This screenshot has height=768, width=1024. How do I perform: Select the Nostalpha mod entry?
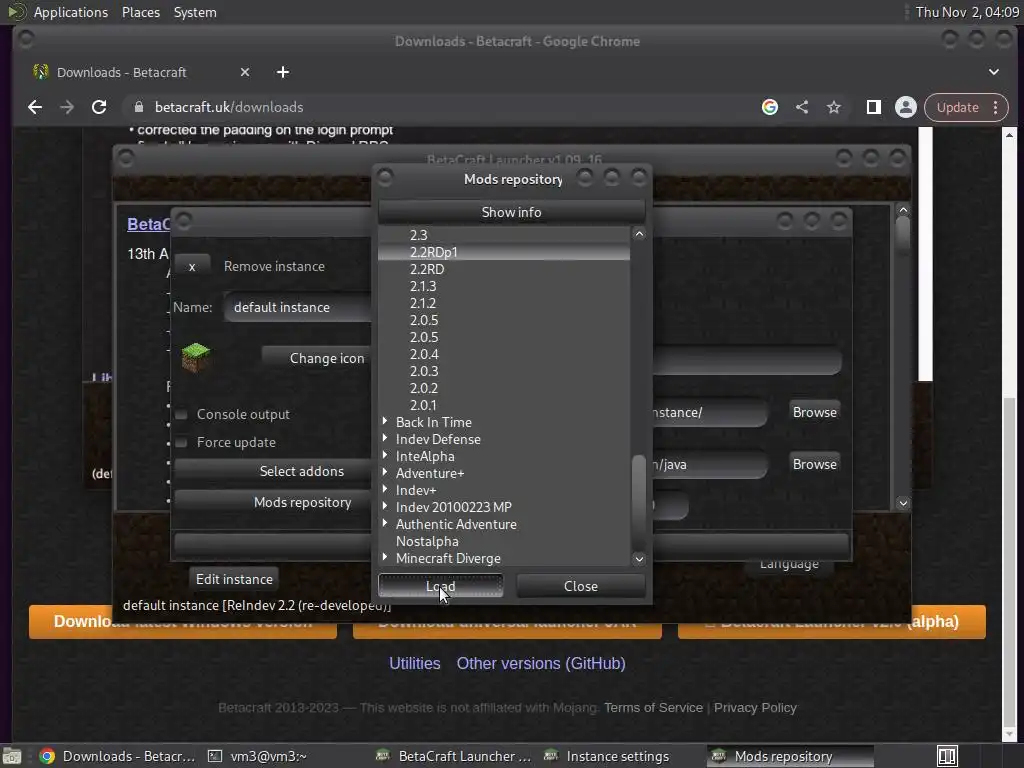[427, 541]
